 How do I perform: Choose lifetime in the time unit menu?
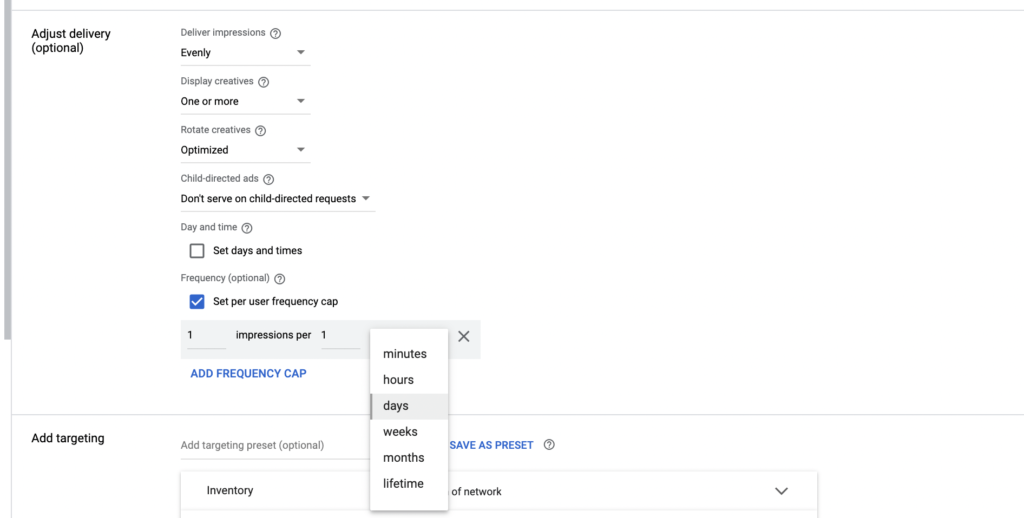[403, 484]
